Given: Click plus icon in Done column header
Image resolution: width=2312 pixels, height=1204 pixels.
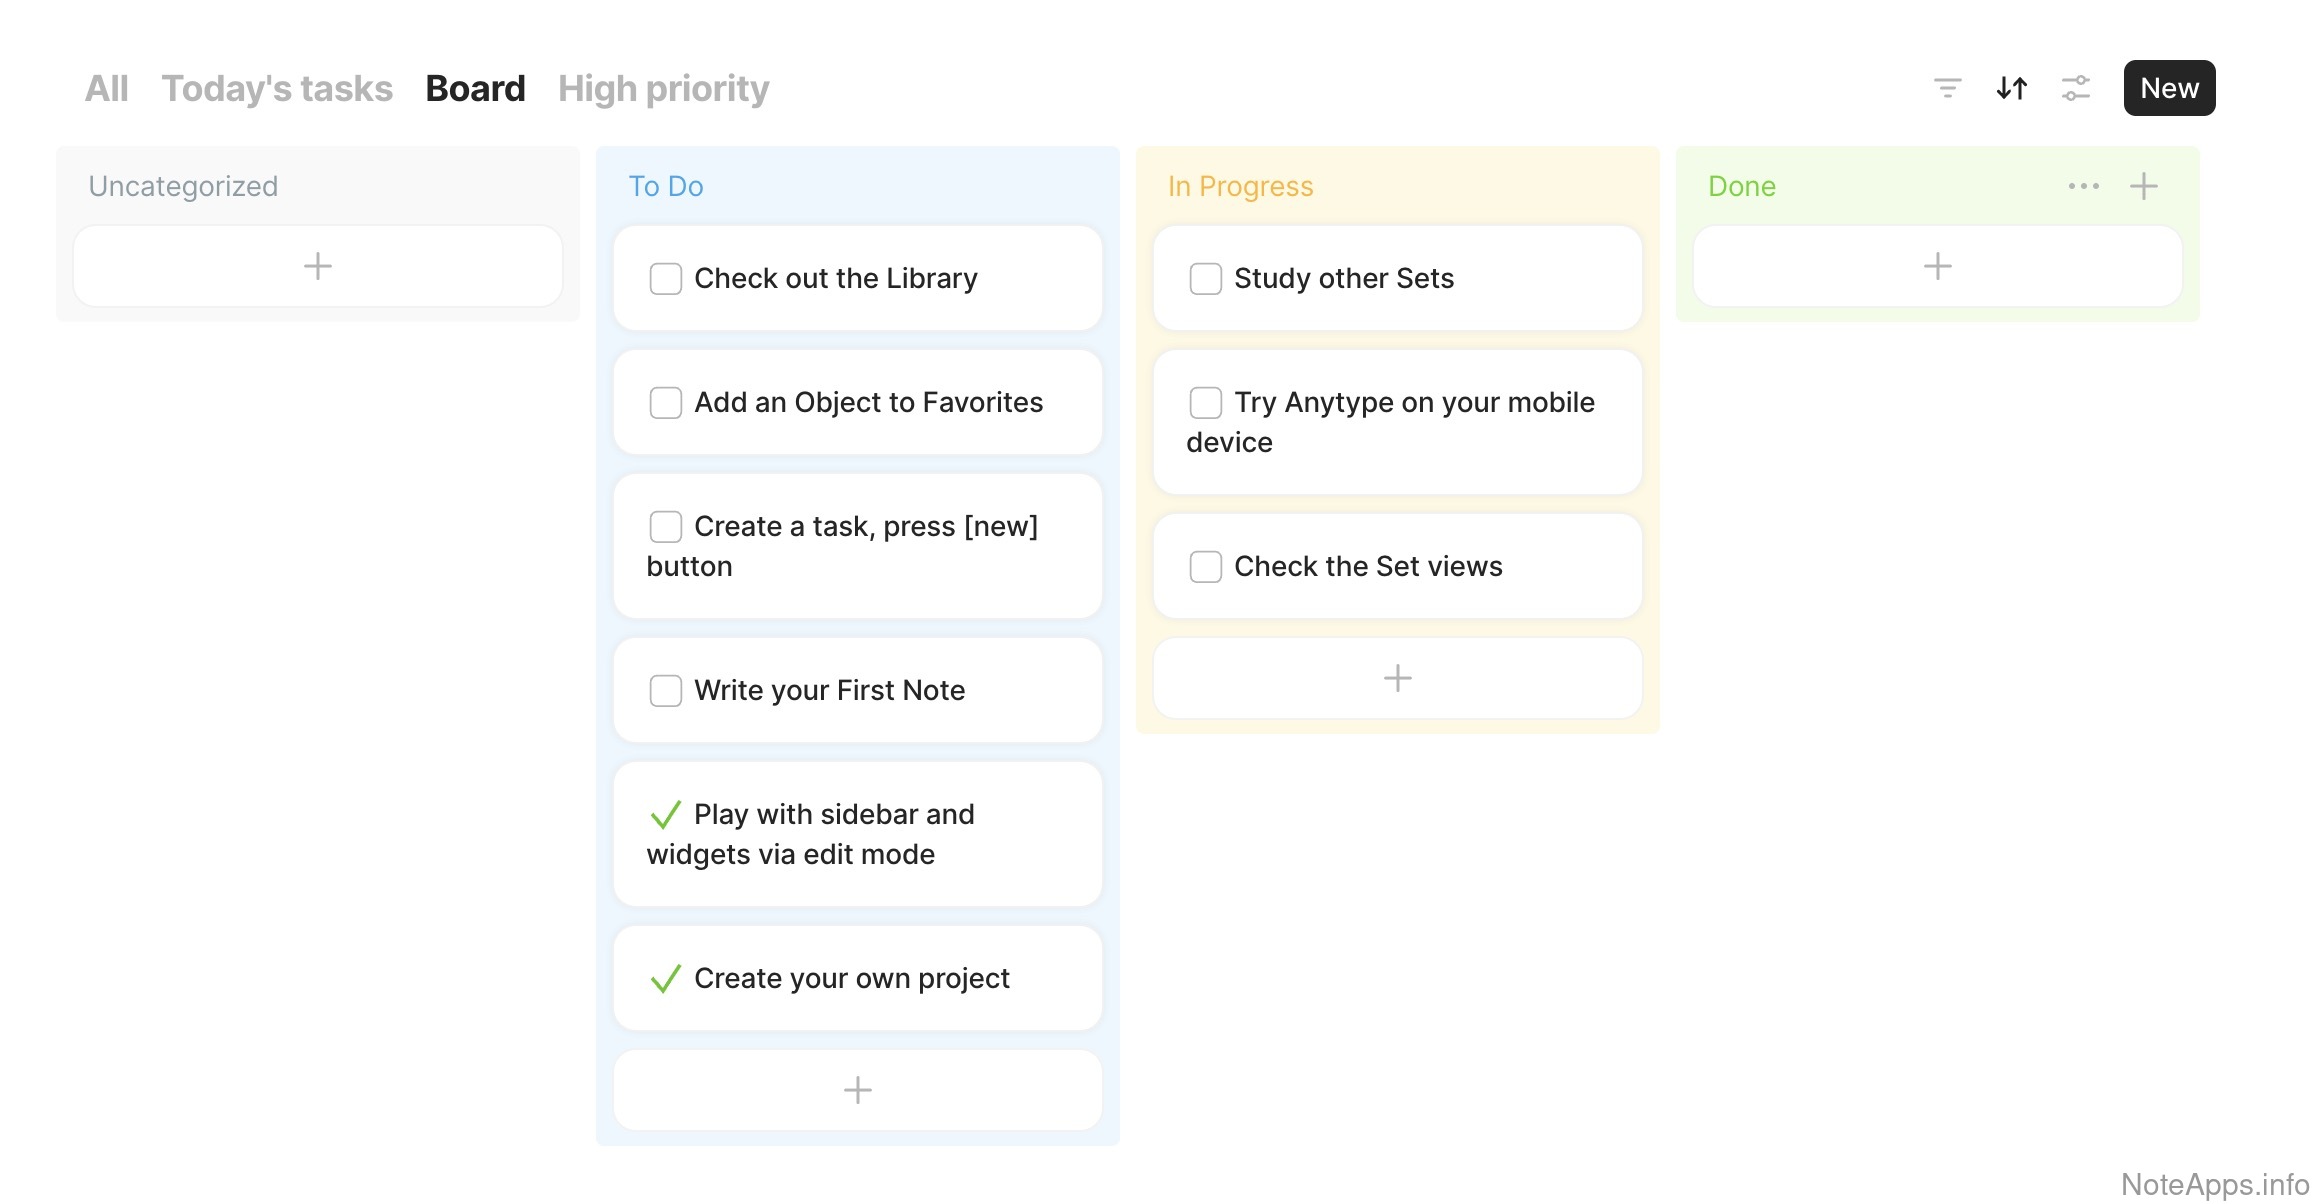Looking at the screenshot, I should (2143, 186).
